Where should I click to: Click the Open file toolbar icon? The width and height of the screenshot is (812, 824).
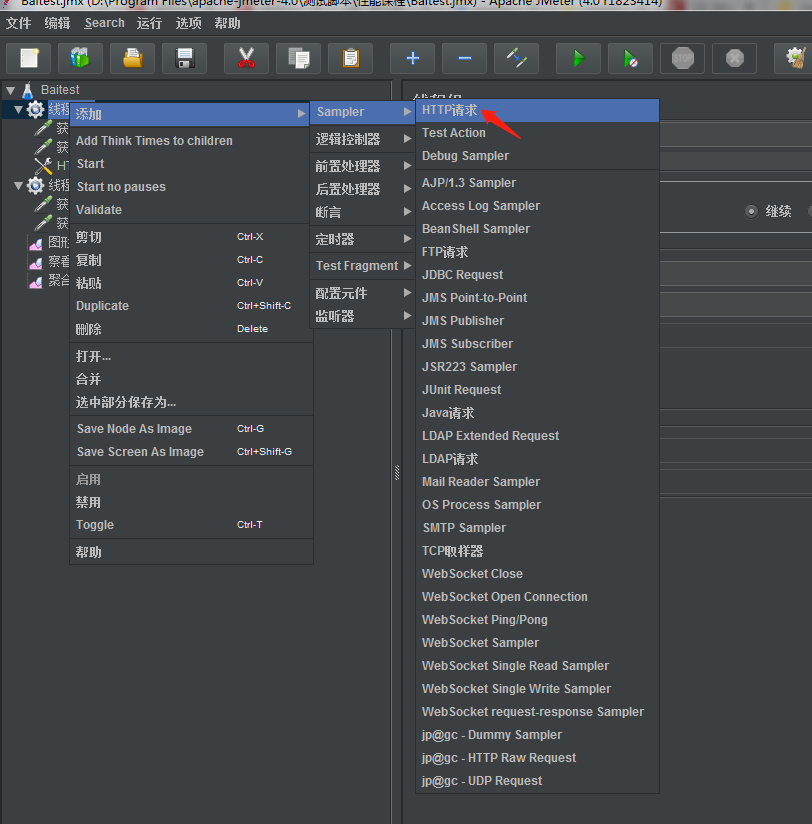(x=132, y=58)
